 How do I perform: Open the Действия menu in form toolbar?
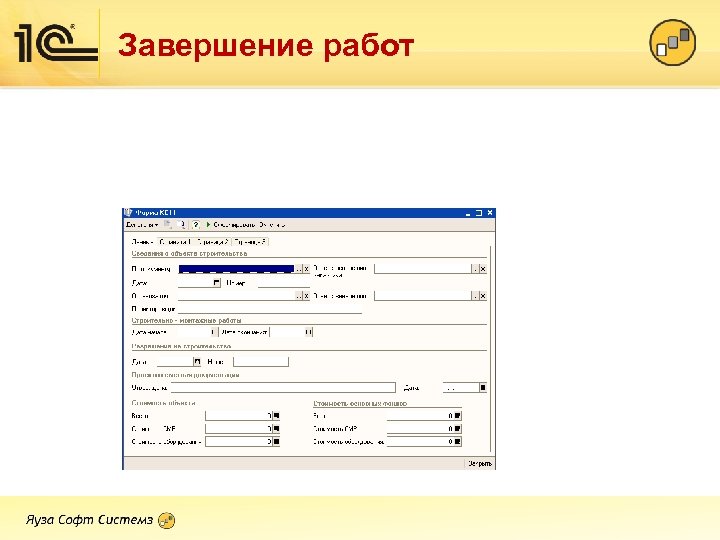[x=142, y=225]
